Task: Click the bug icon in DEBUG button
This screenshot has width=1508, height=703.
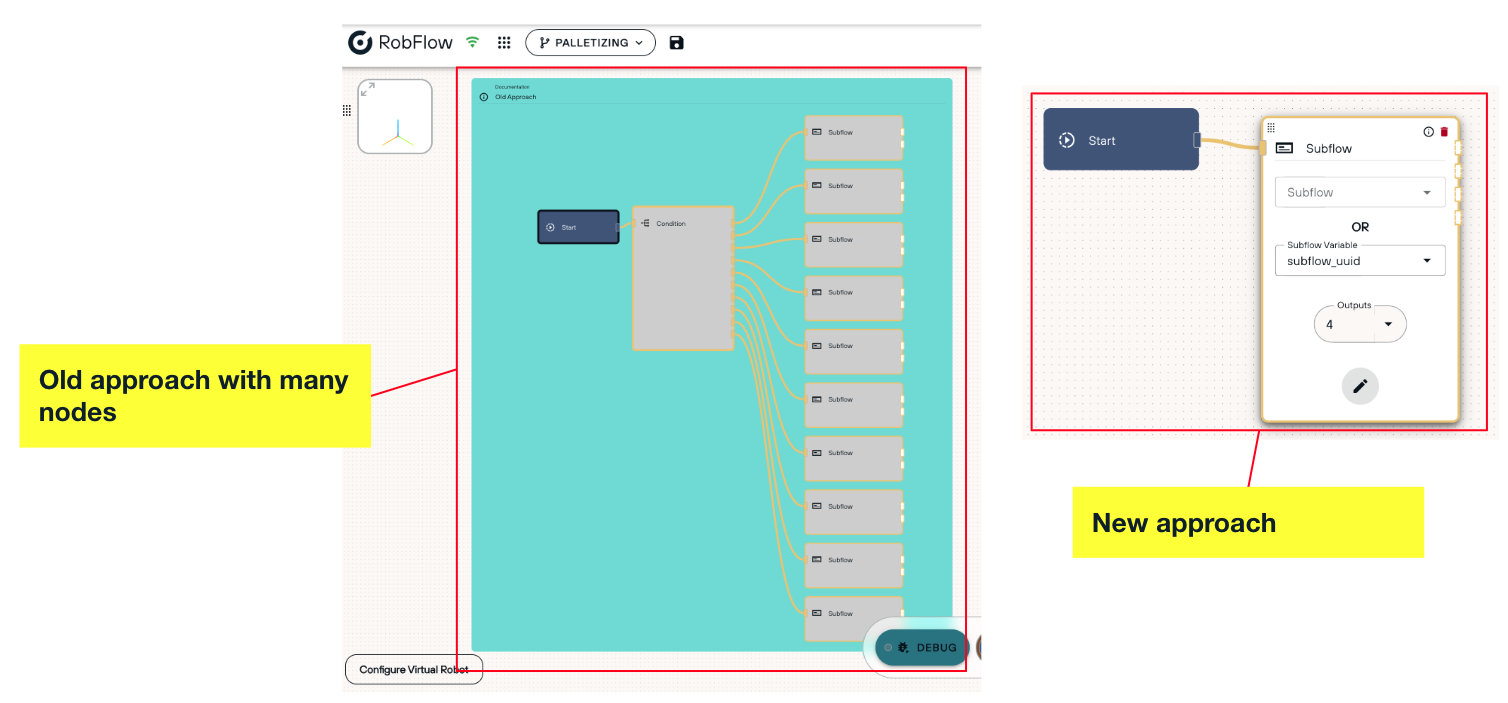Action: (903, 647)
